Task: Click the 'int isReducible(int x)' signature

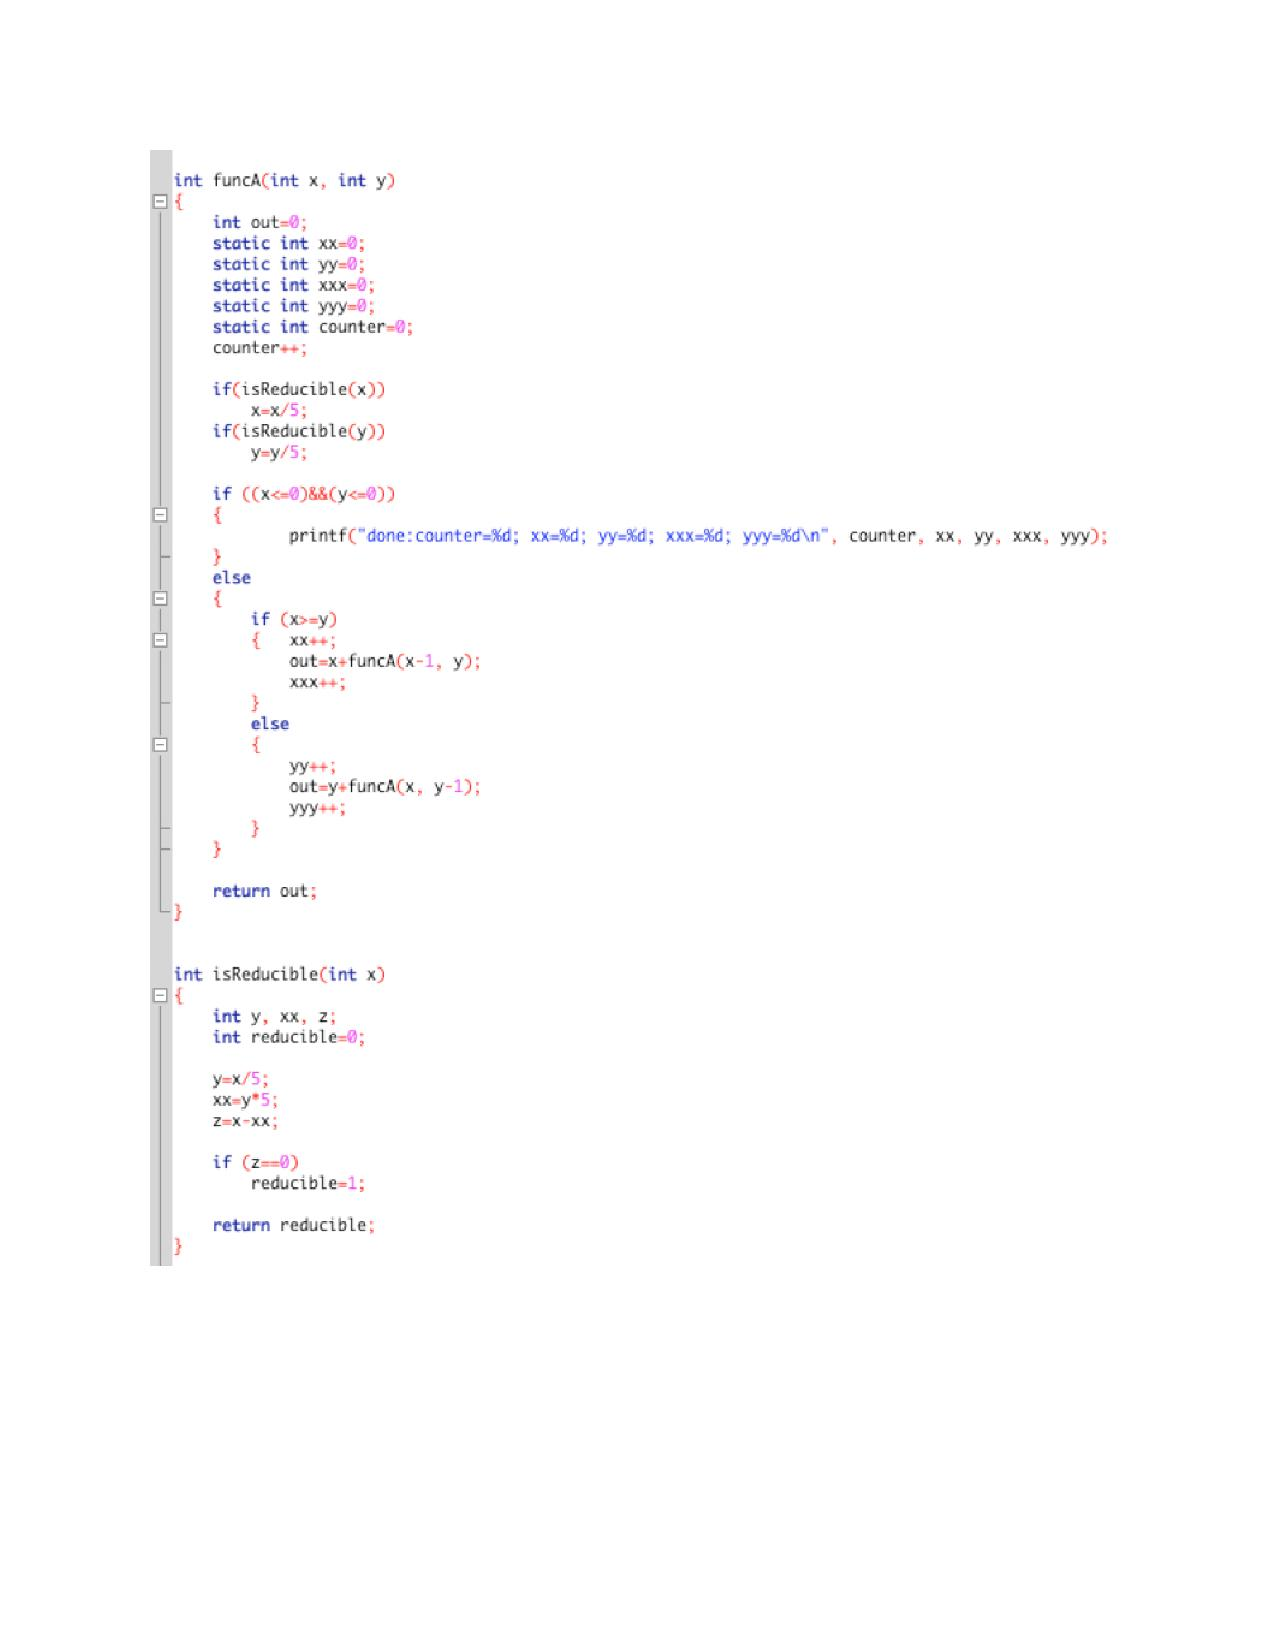Action: click(279, 975)
